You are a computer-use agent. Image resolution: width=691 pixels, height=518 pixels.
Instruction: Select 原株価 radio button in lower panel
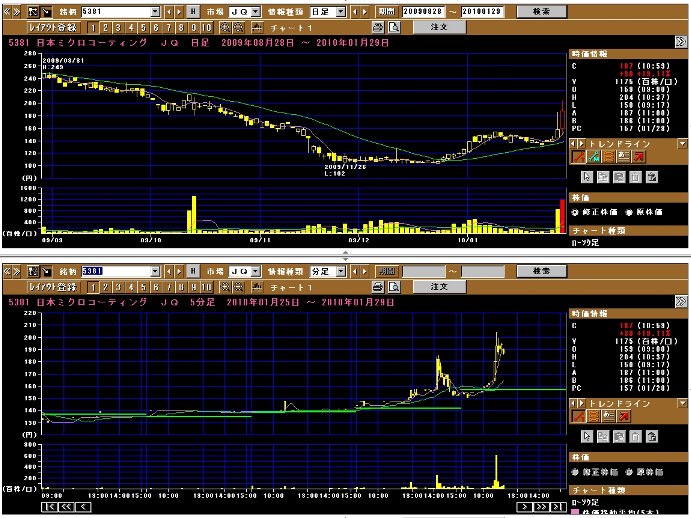(627, 472)
